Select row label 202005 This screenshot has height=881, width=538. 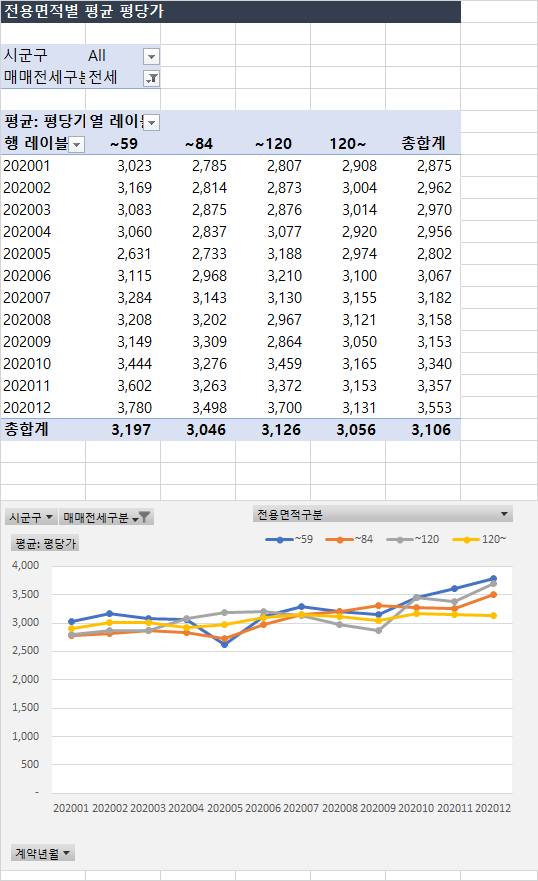(43, 254)
